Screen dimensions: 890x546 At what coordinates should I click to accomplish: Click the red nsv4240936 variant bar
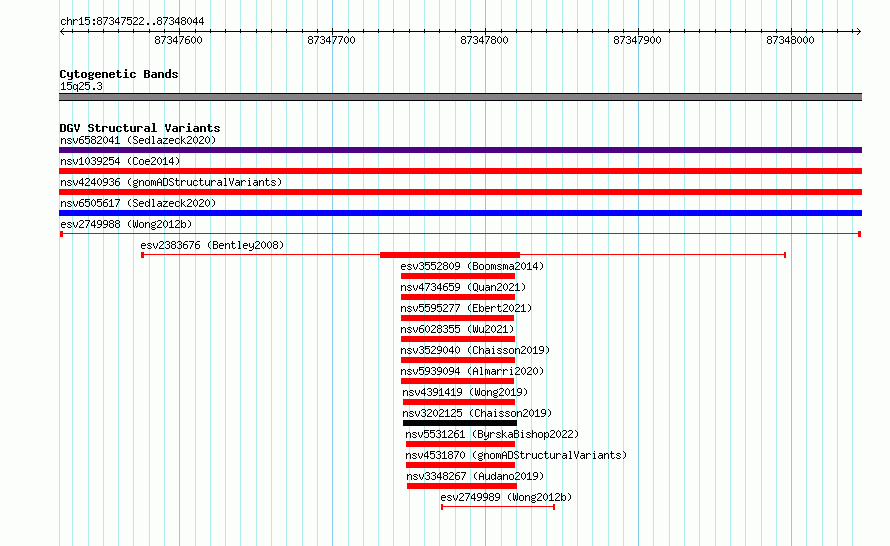click(x=460, y=192)
